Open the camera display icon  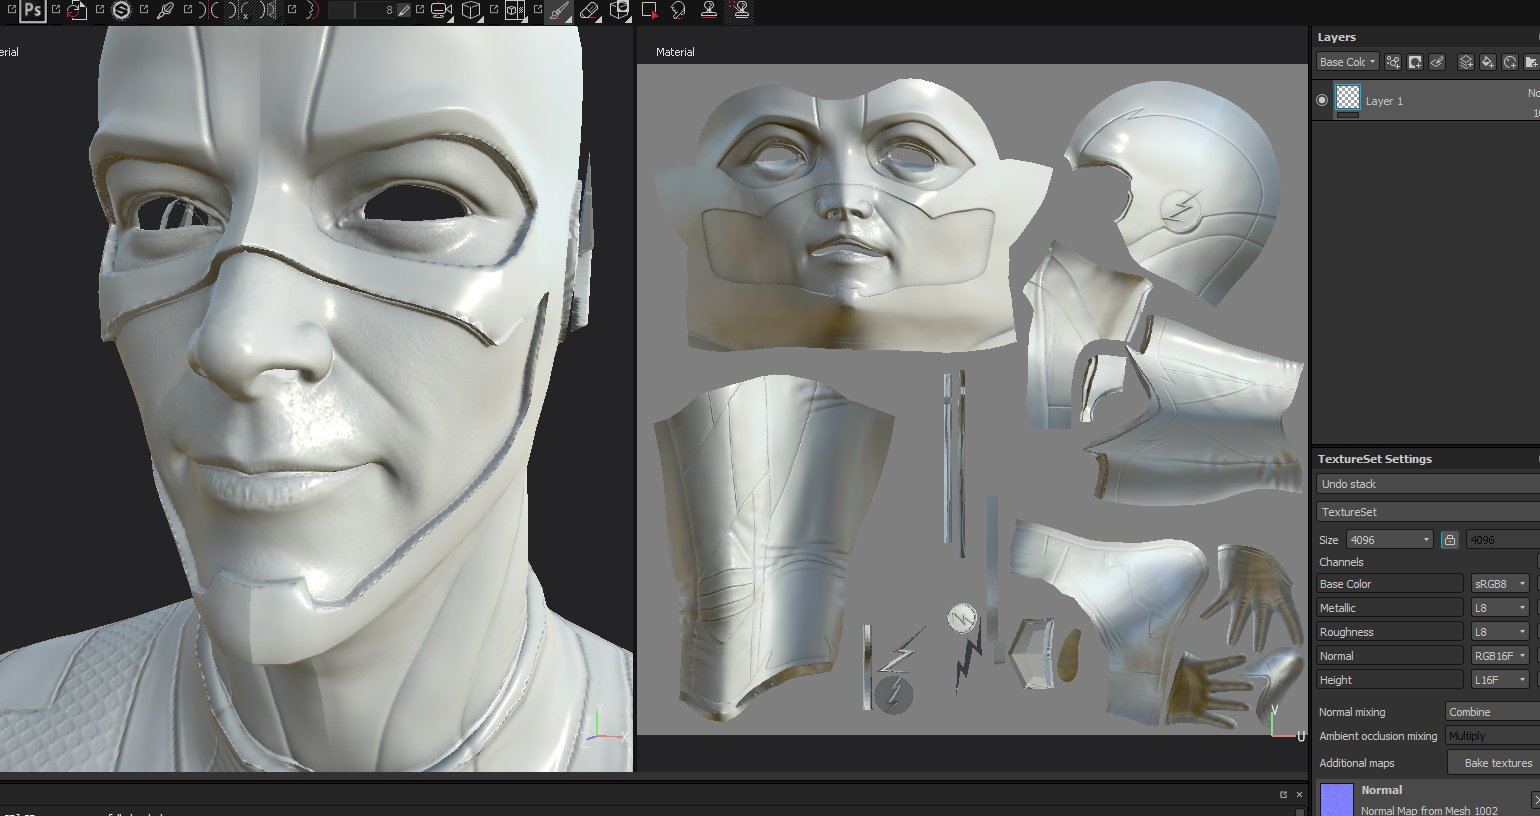(441, 10)
